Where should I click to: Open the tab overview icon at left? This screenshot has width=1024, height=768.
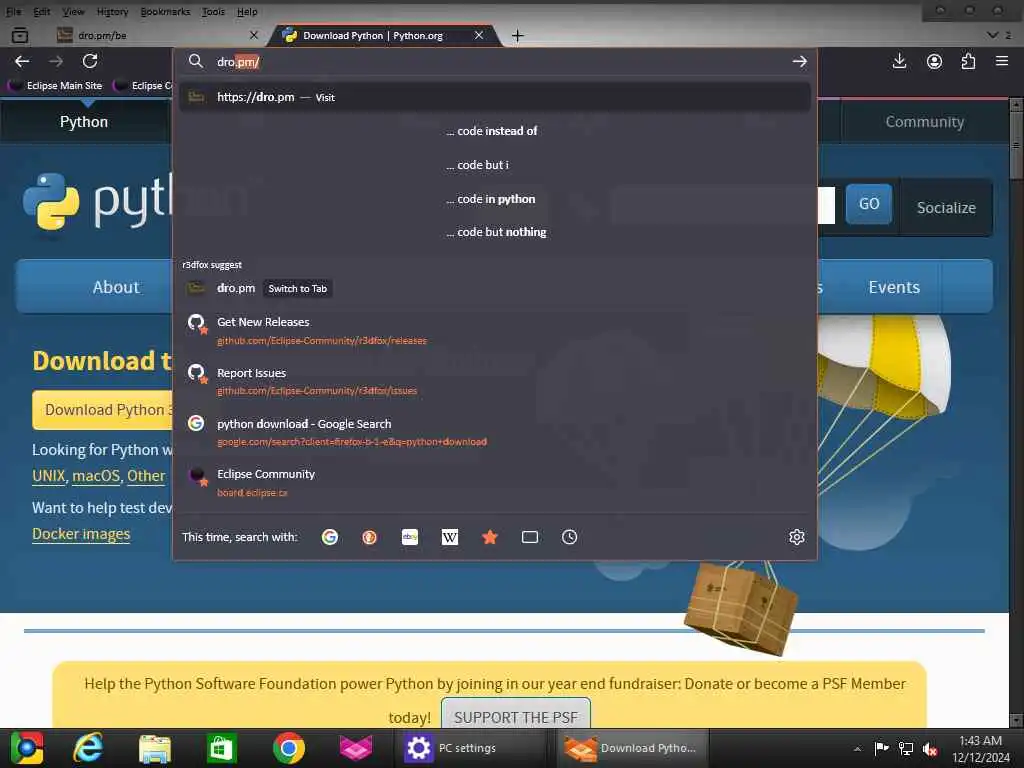(20, 35)
